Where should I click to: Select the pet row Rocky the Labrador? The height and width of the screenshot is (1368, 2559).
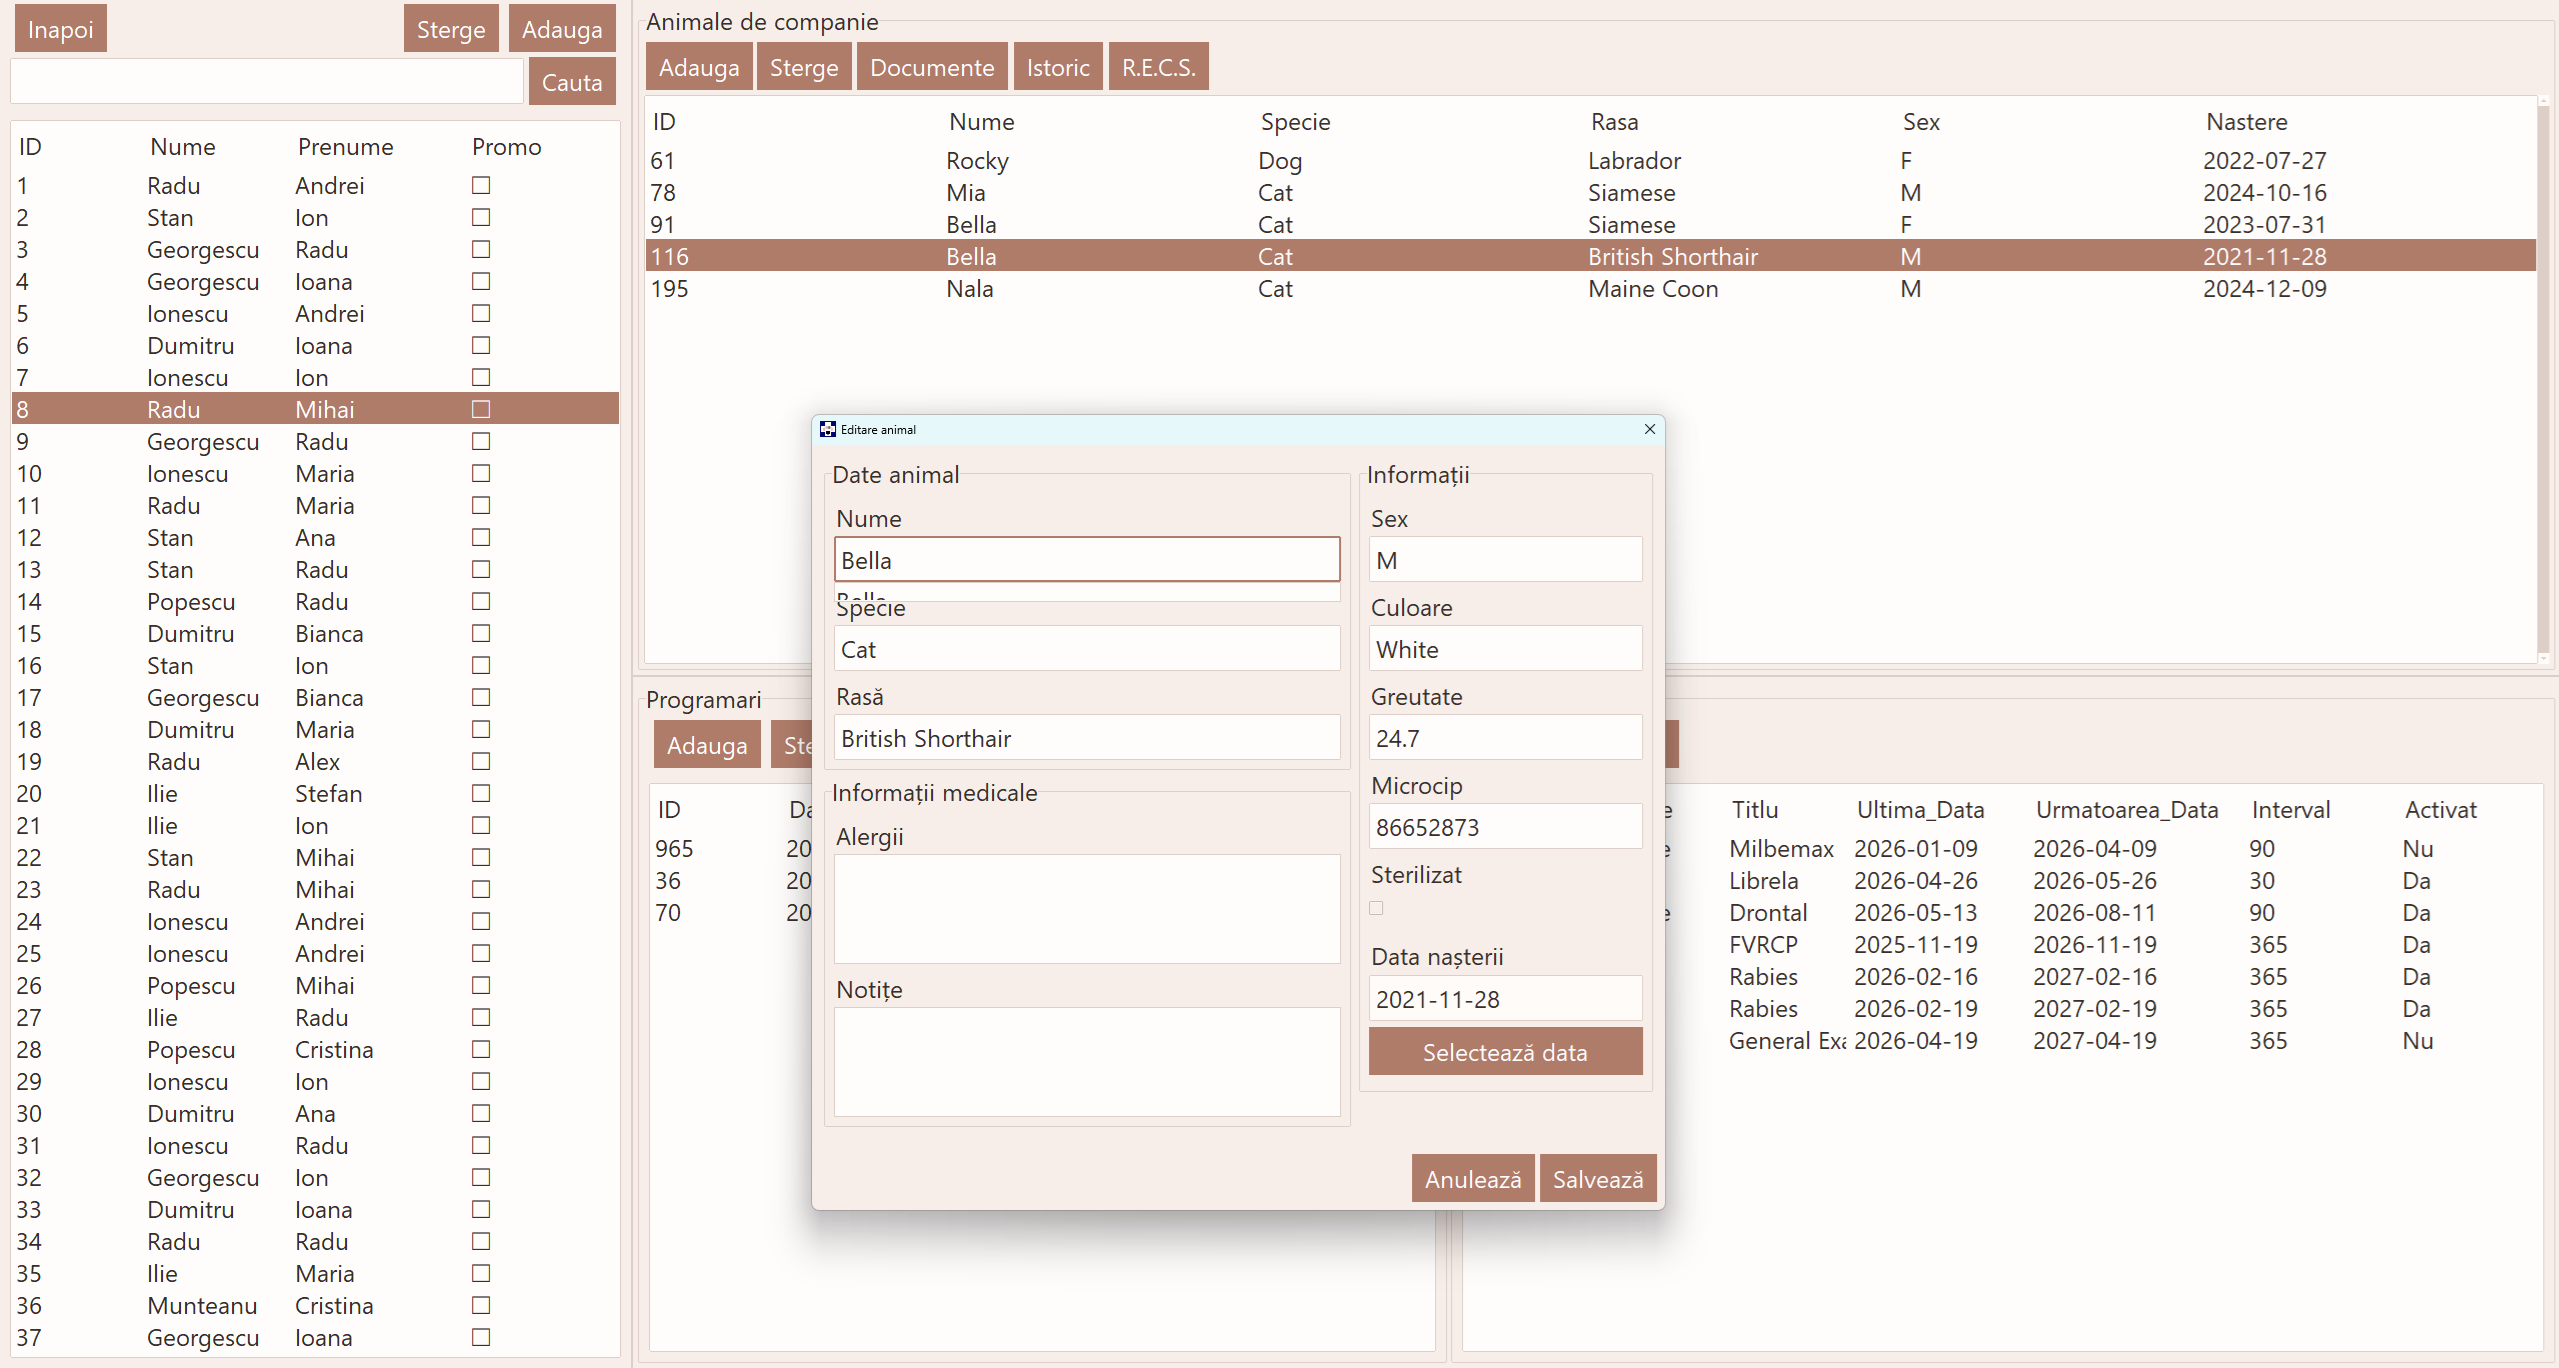click(1590, 160)
